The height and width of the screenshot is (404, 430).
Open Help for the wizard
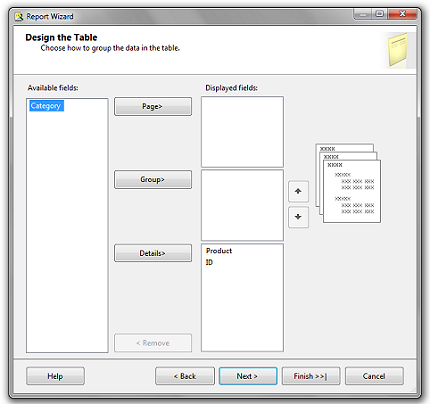coord(55,376)
